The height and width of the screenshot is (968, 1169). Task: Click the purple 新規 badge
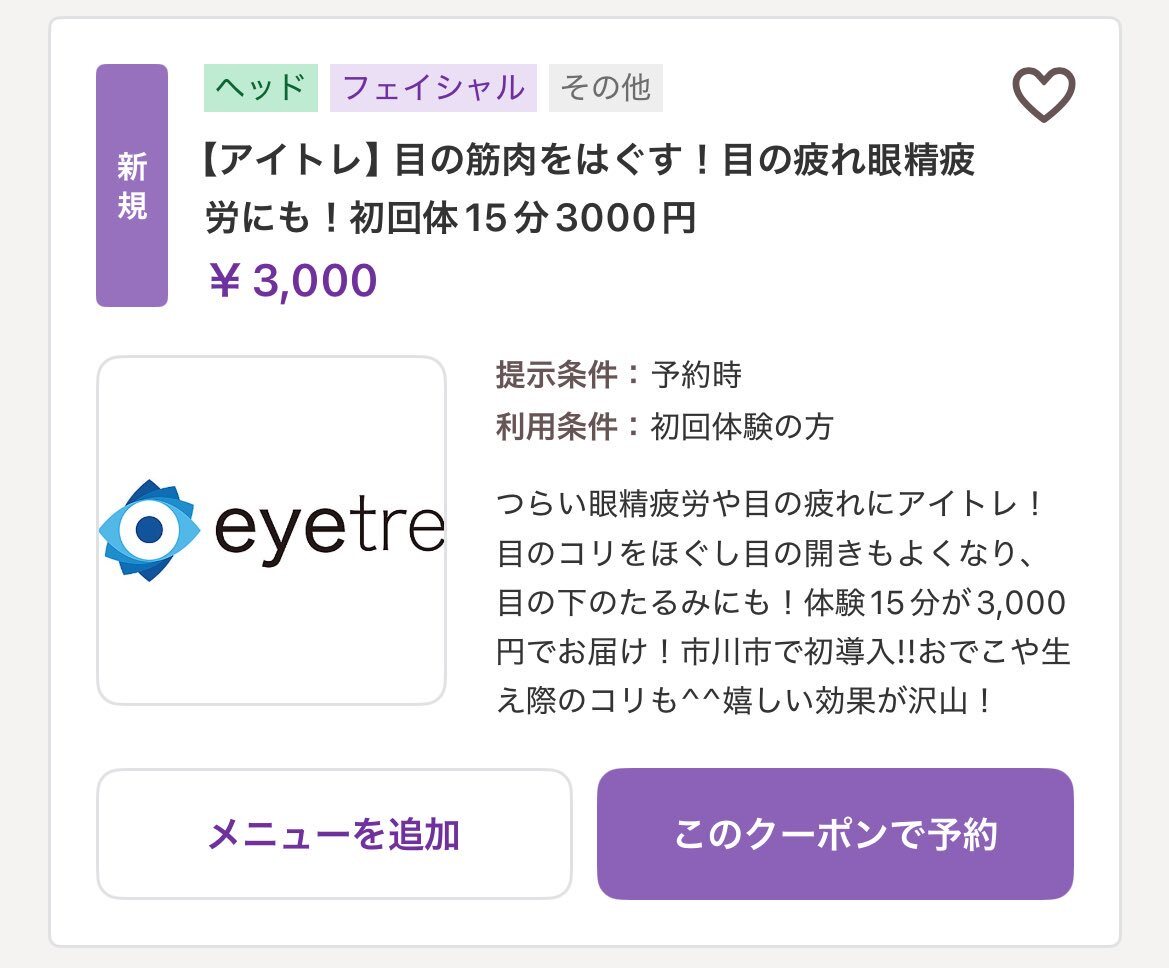(132, 186)
